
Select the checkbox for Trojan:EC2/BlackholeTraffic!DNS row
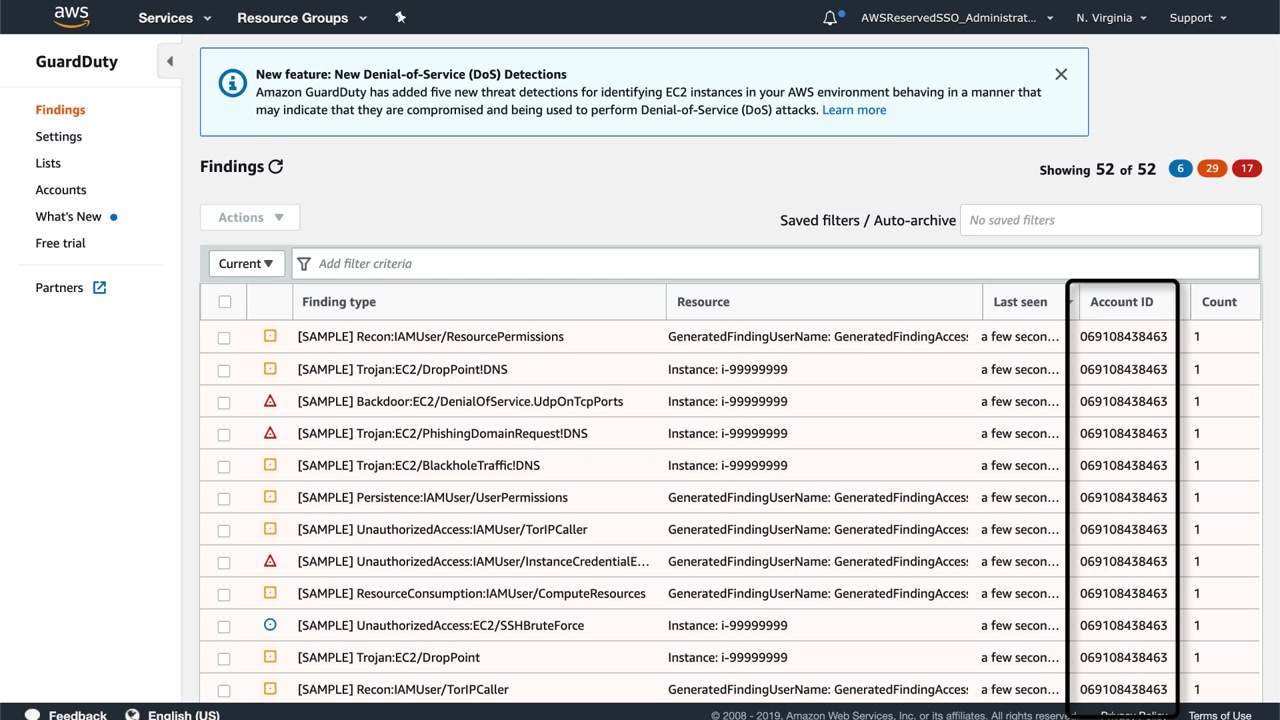(x=224, y=466)
